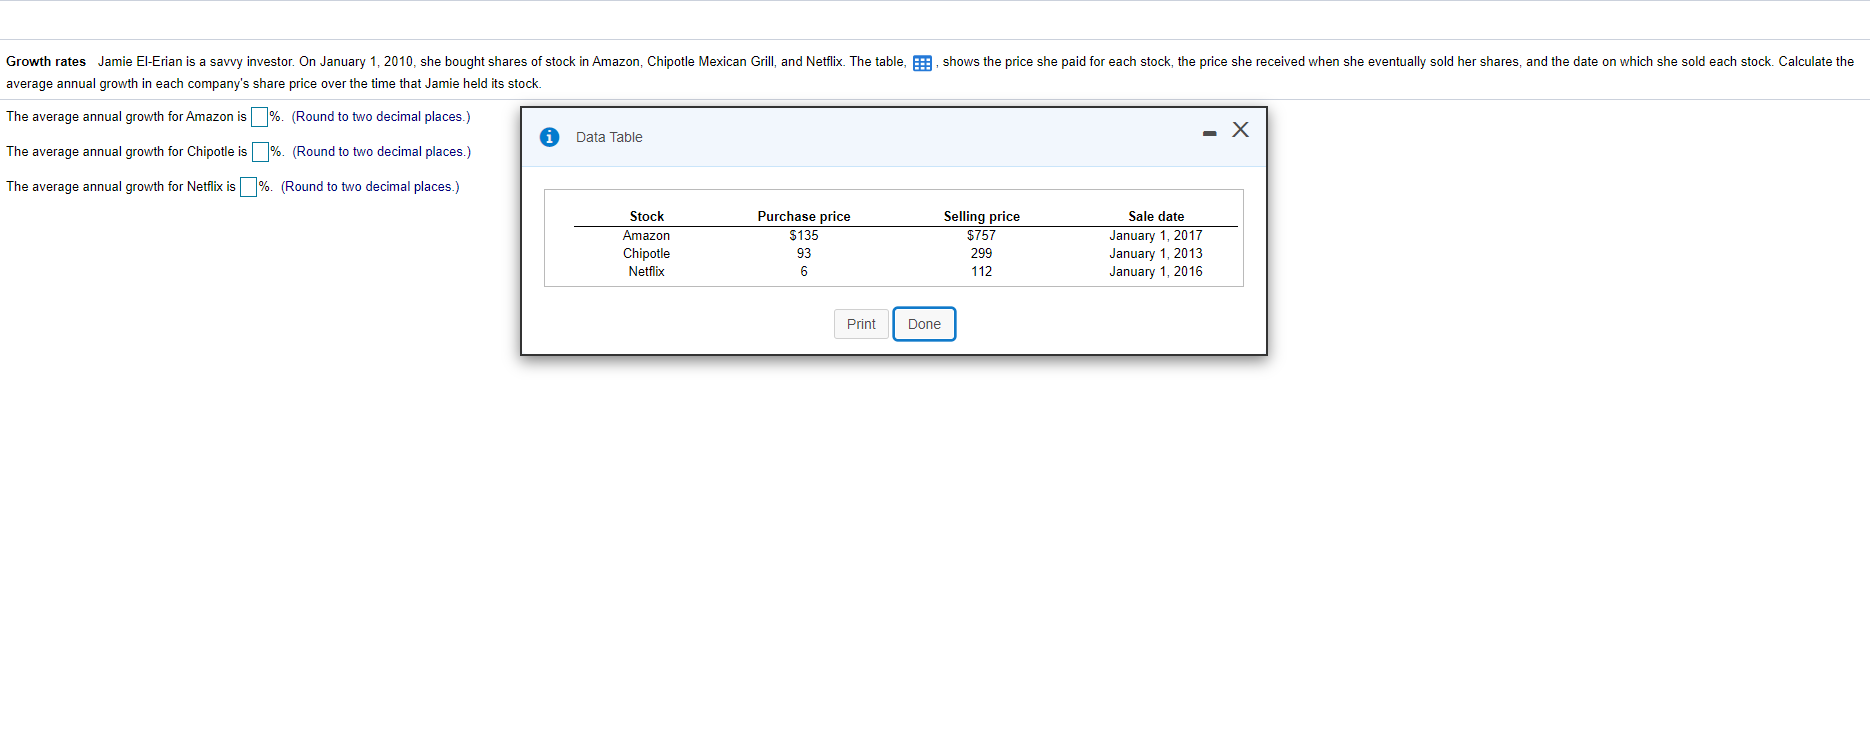Click the rounding hint after the Netflix box
Screen dimensions: 1870x740
click(370, 187)
